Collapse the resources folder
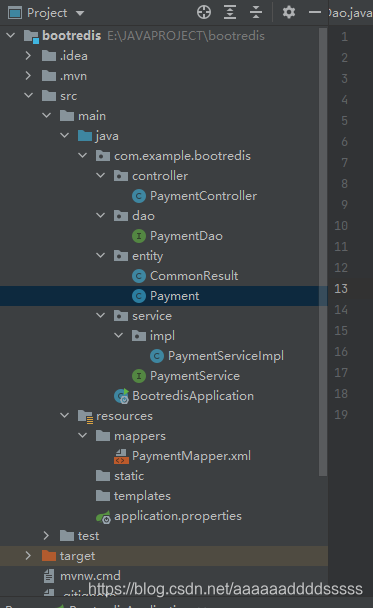Screen dimensions: 373x608 coord(64,416)
